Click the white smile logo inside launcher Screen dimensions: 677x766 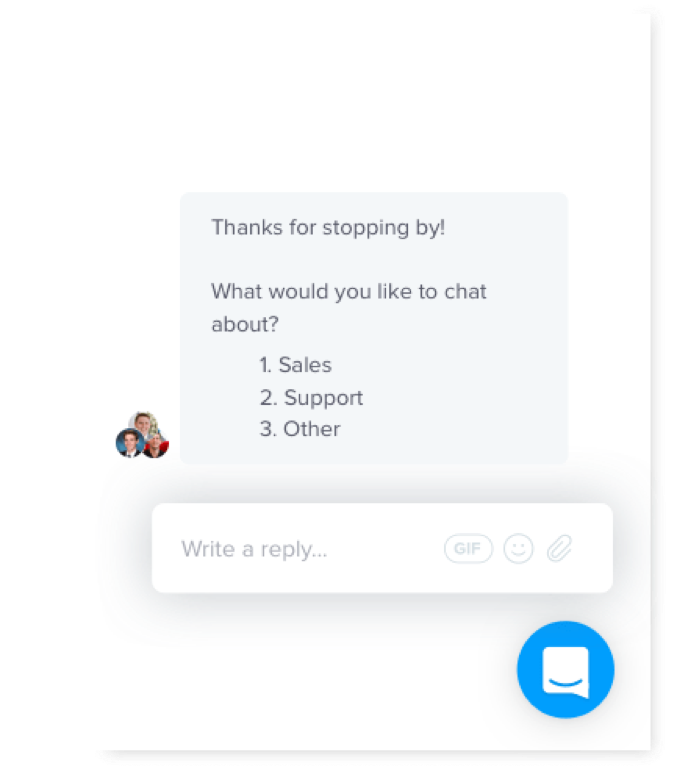pyautogui.click(x=566, y=672)
